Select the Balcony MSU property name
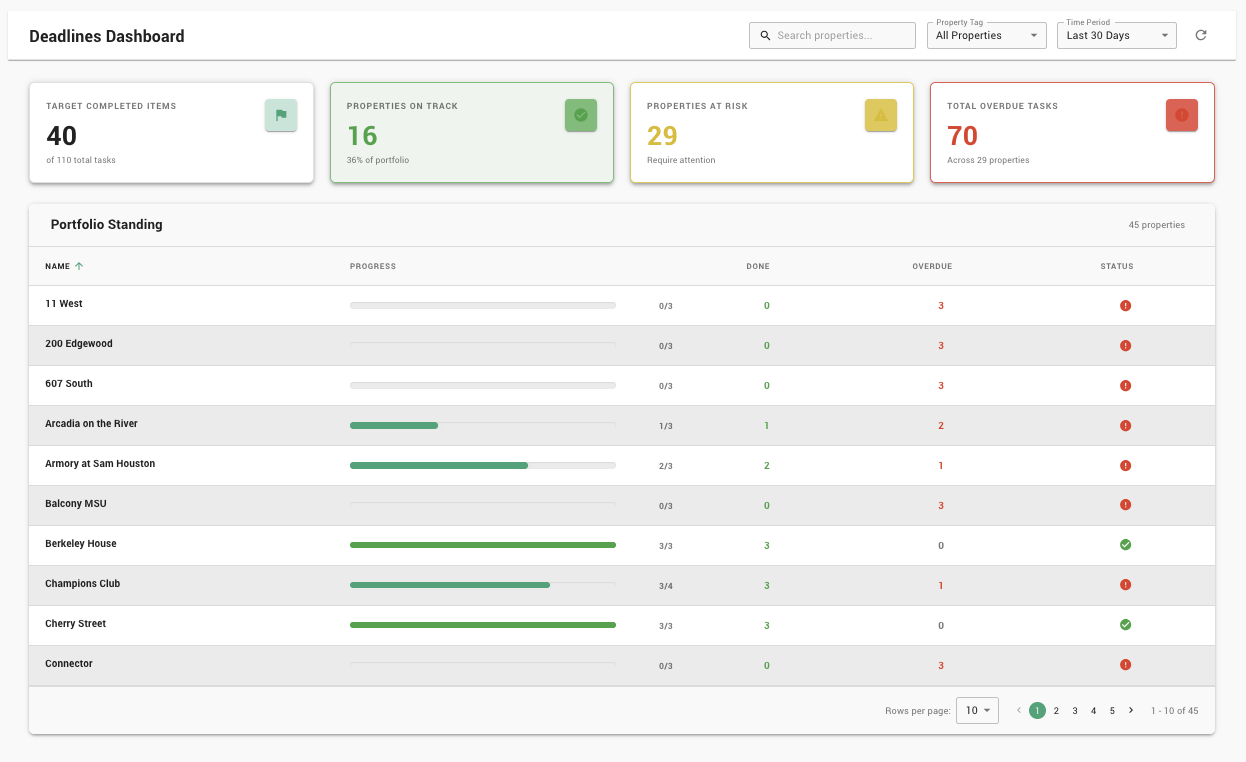The height and width of the screenshot is (762, 1246). pyautogui.click(x=76, y=503)
